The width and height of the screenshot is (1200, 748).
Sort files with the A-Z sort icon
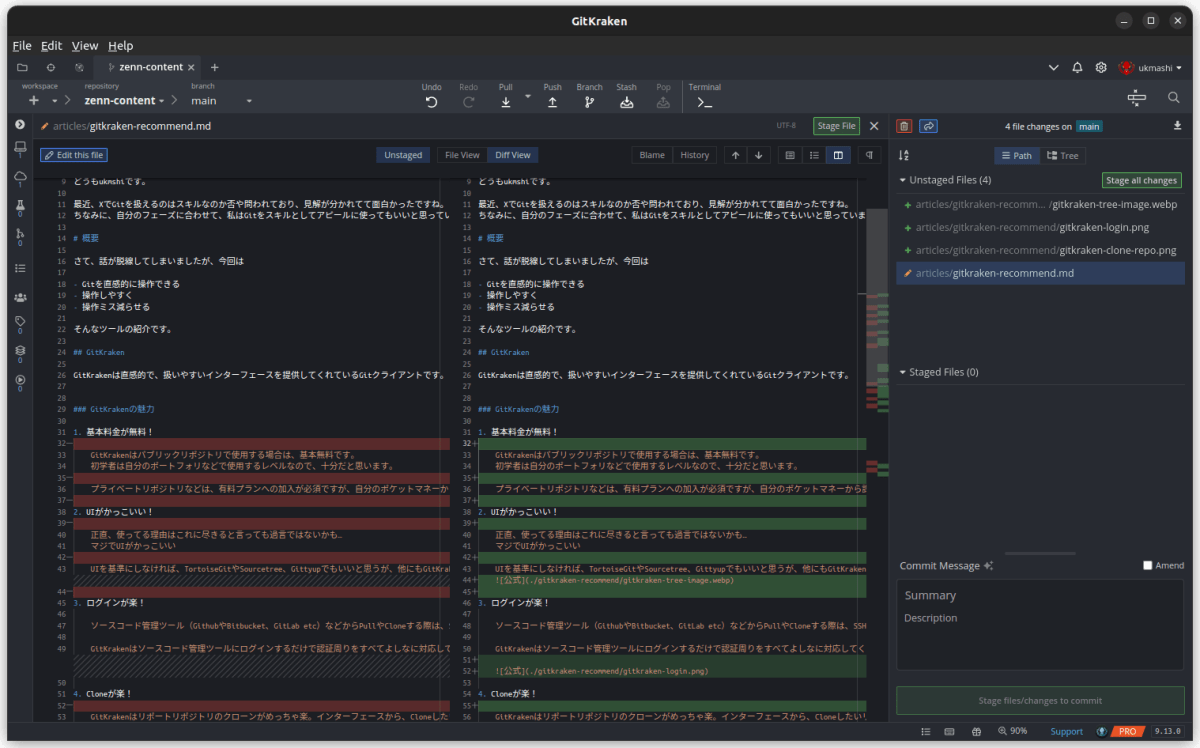point(904,155)
